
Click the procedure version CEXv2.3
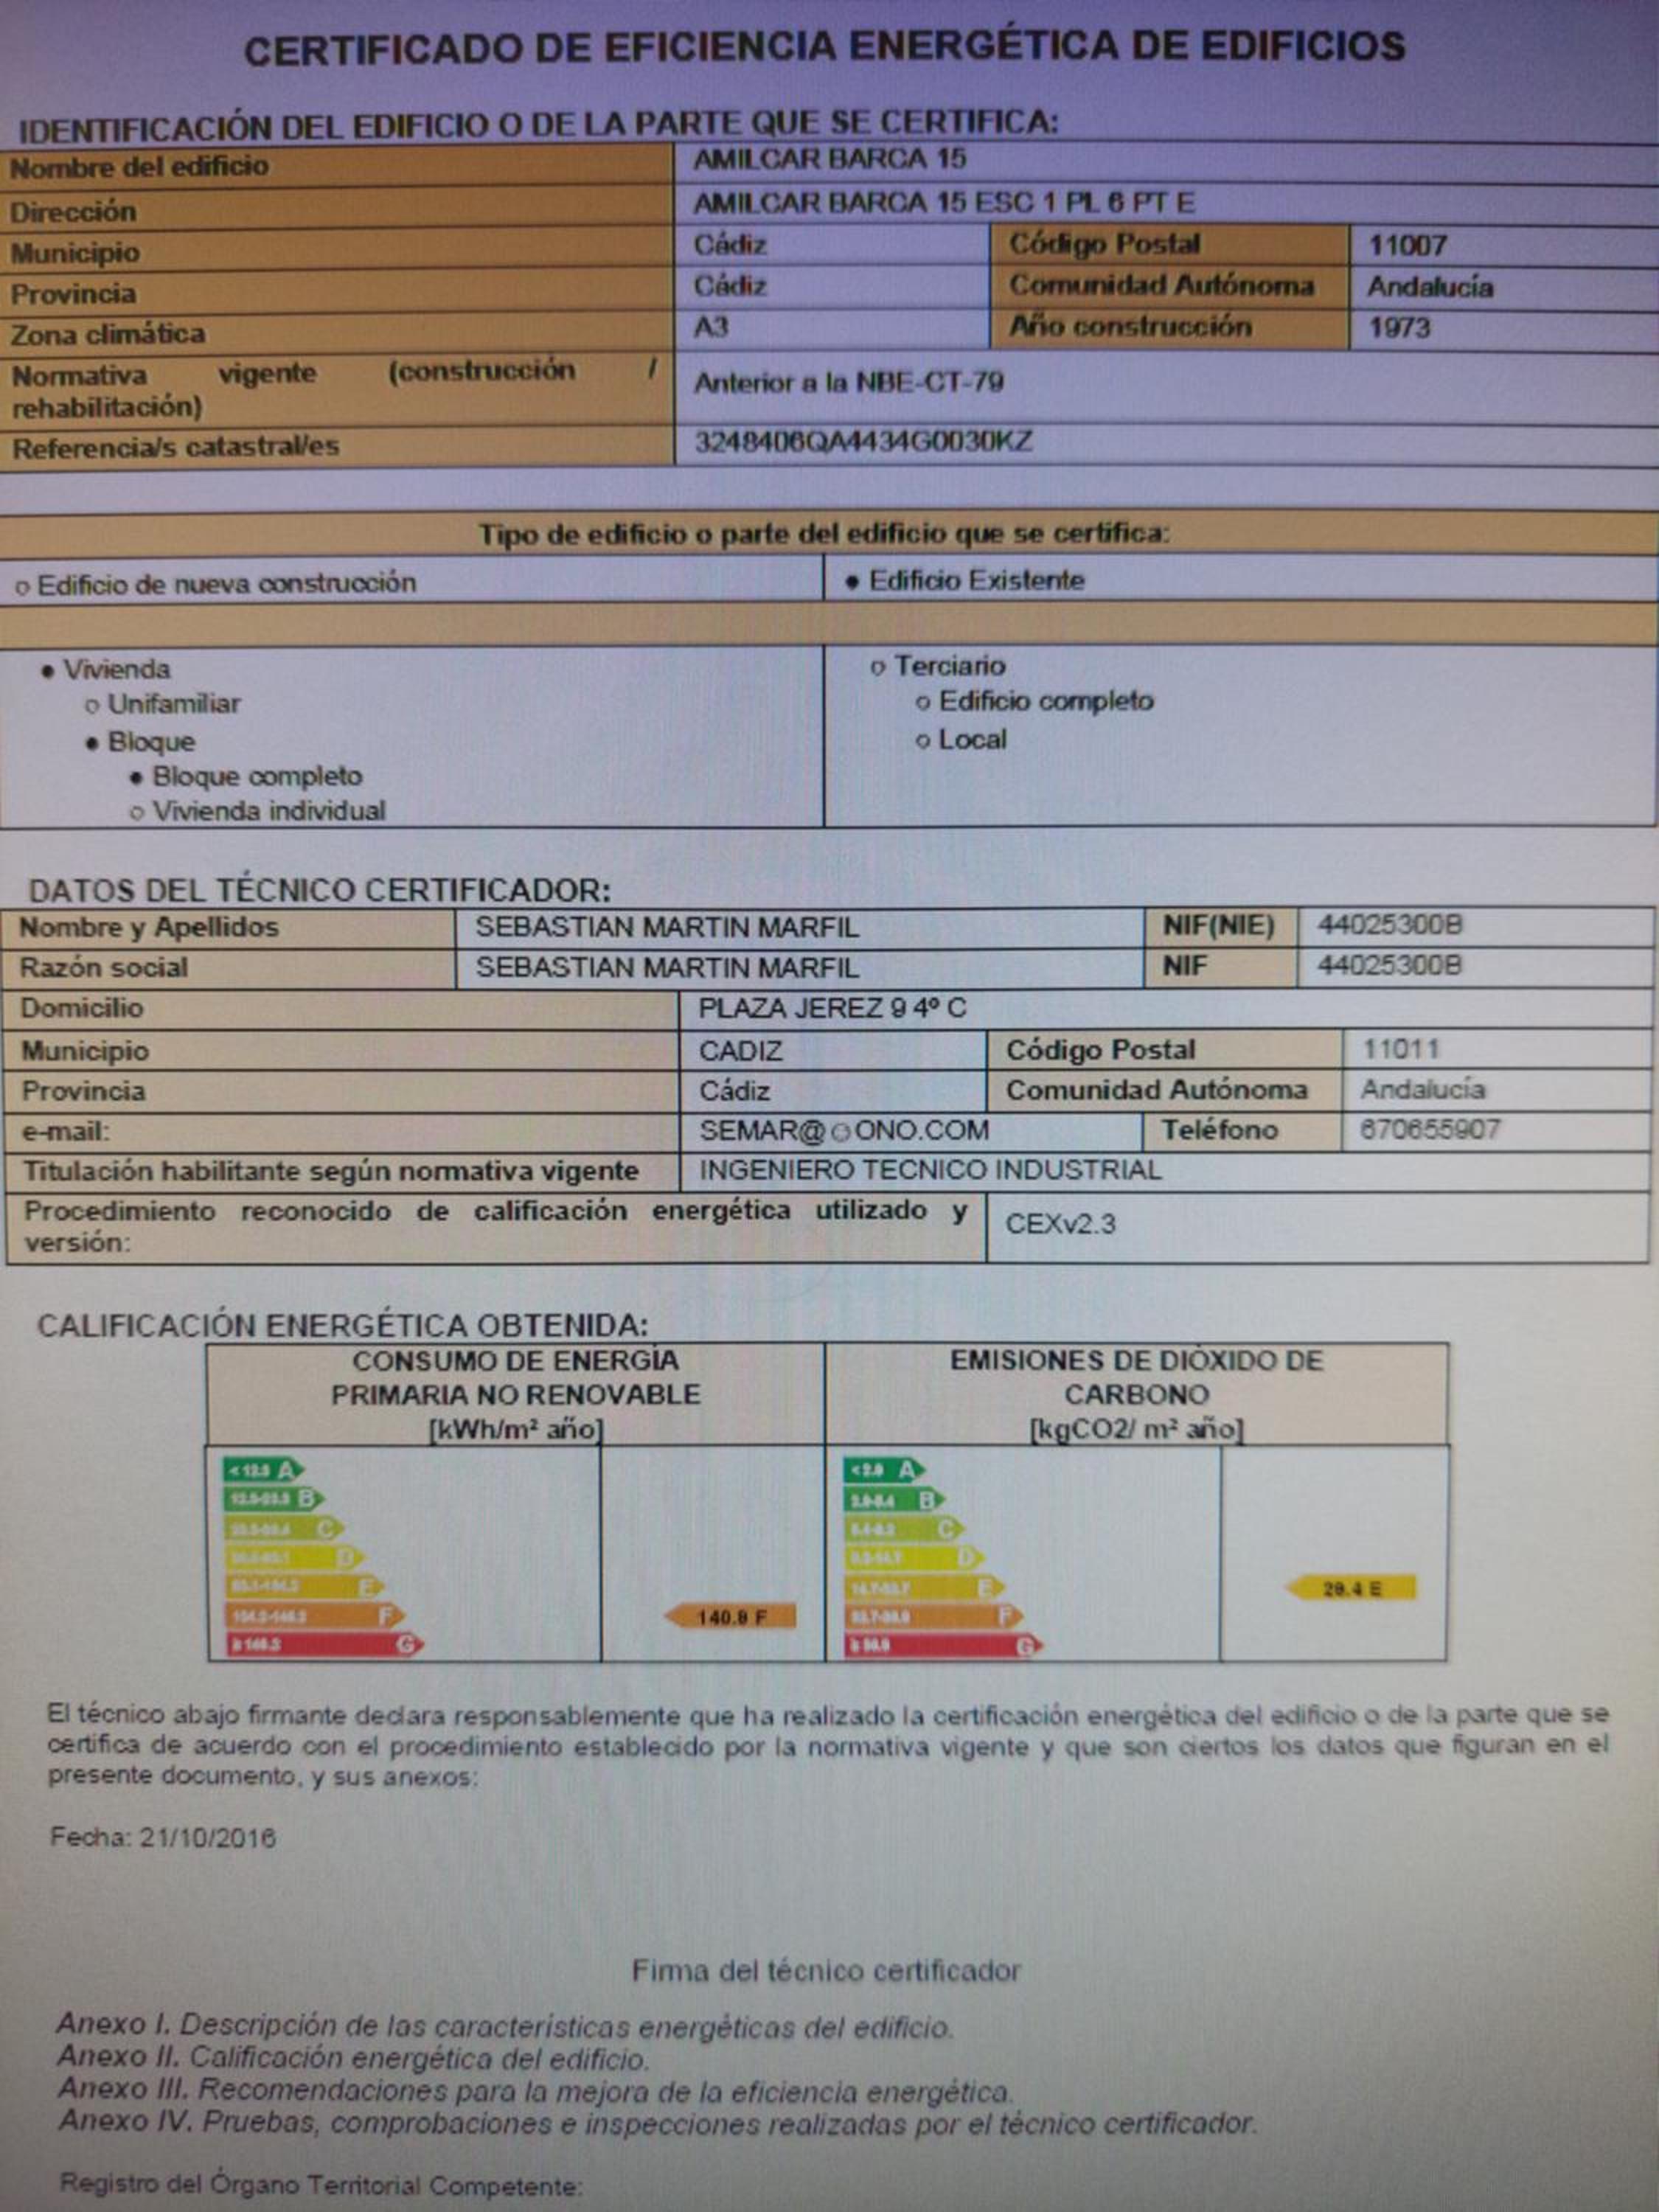1060,1225
